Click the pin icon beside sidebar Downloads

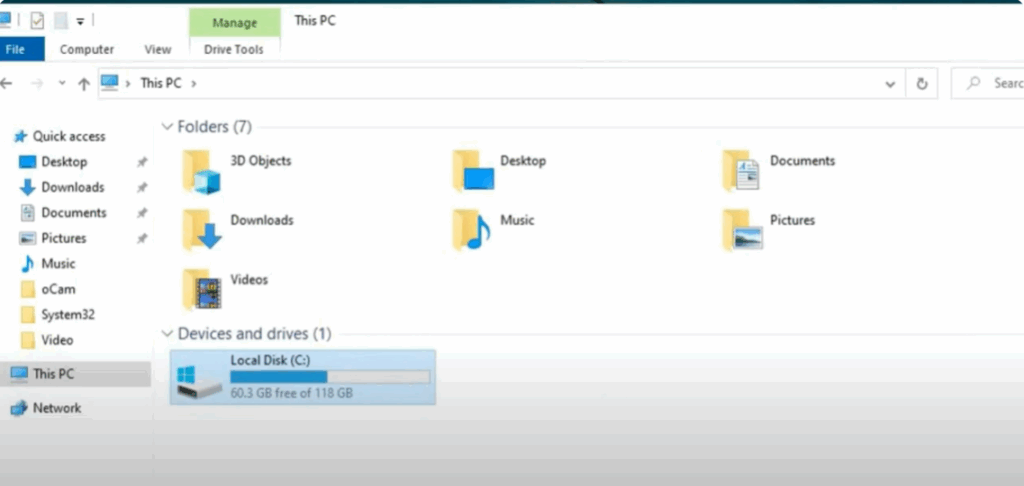[142, 187]
